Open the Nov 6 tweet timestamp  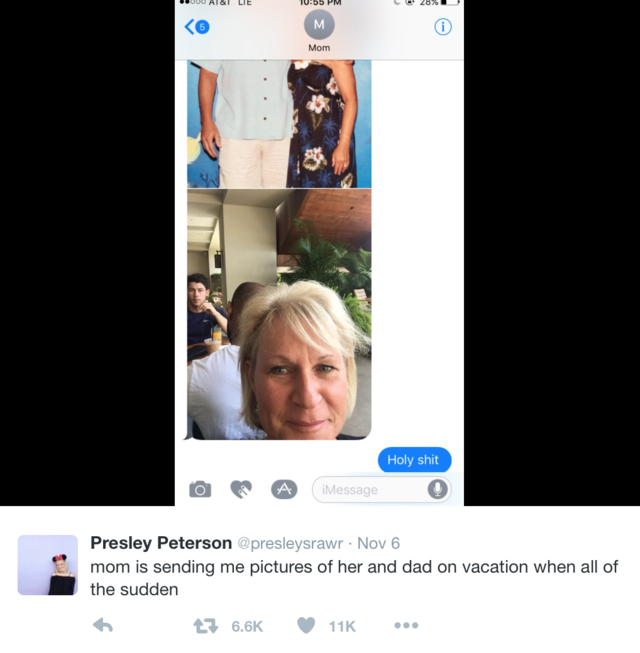(379, 543)
